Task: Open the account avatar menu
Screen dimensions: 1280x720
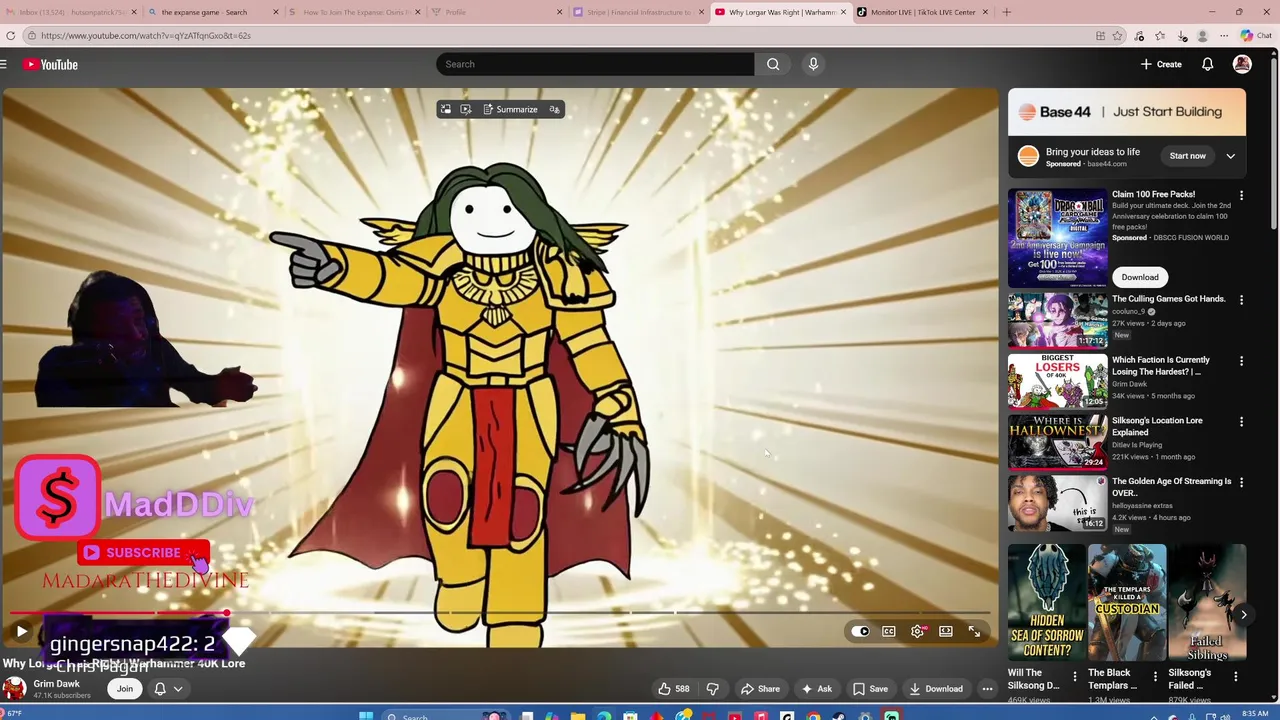Action: [x=1242, y=64]
